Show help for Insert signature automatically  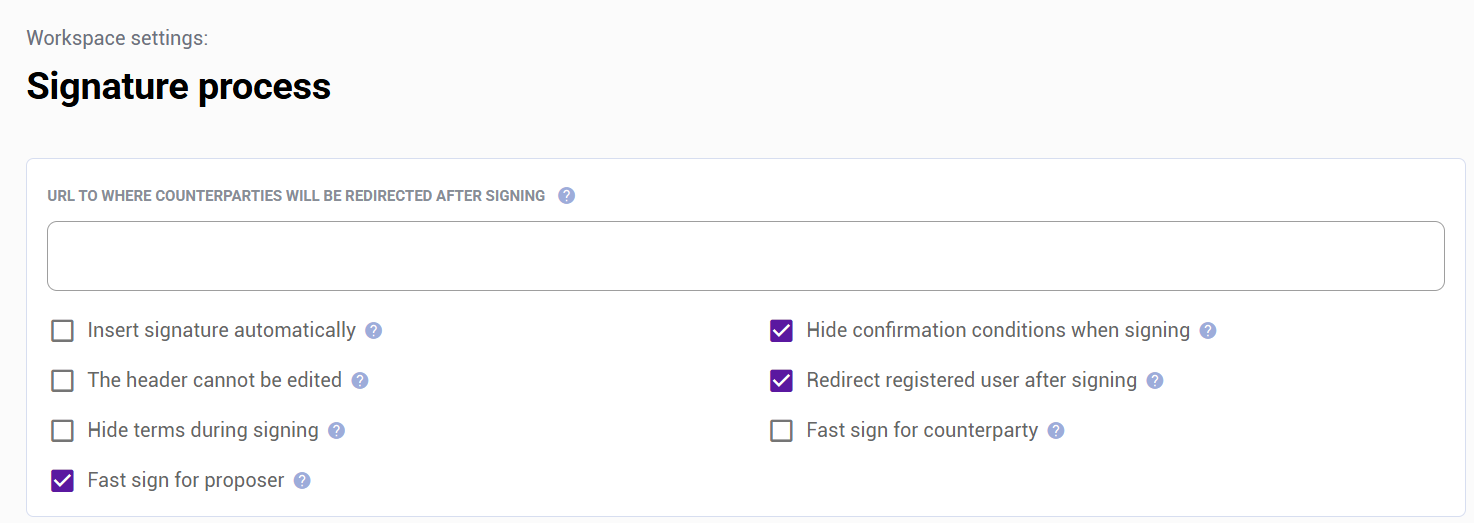pyautogui.click(x=373, y=330)
